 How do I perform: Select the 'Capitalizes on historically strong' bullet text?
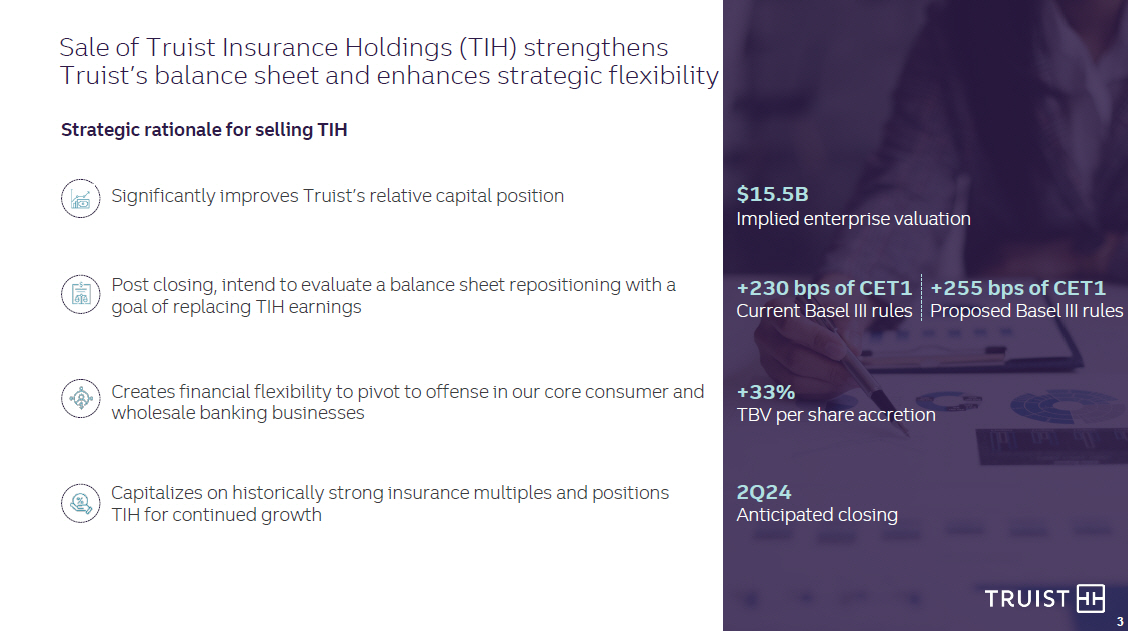point(390,504)
